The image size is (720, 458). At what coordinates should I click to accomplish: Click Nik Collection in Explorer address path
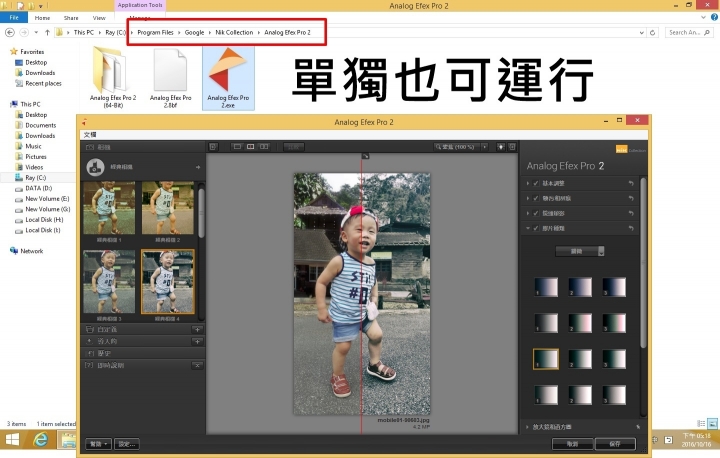point(234,33)
